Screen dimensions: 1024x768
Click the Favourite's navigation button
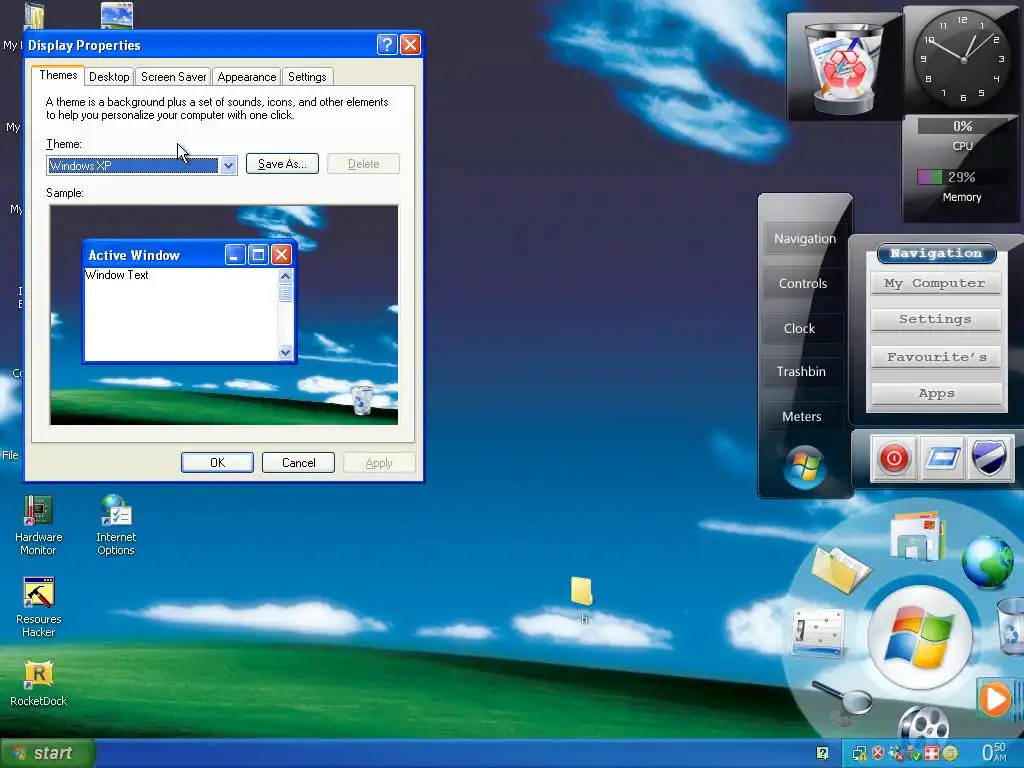pyautogui.click(x=936, y=357)
